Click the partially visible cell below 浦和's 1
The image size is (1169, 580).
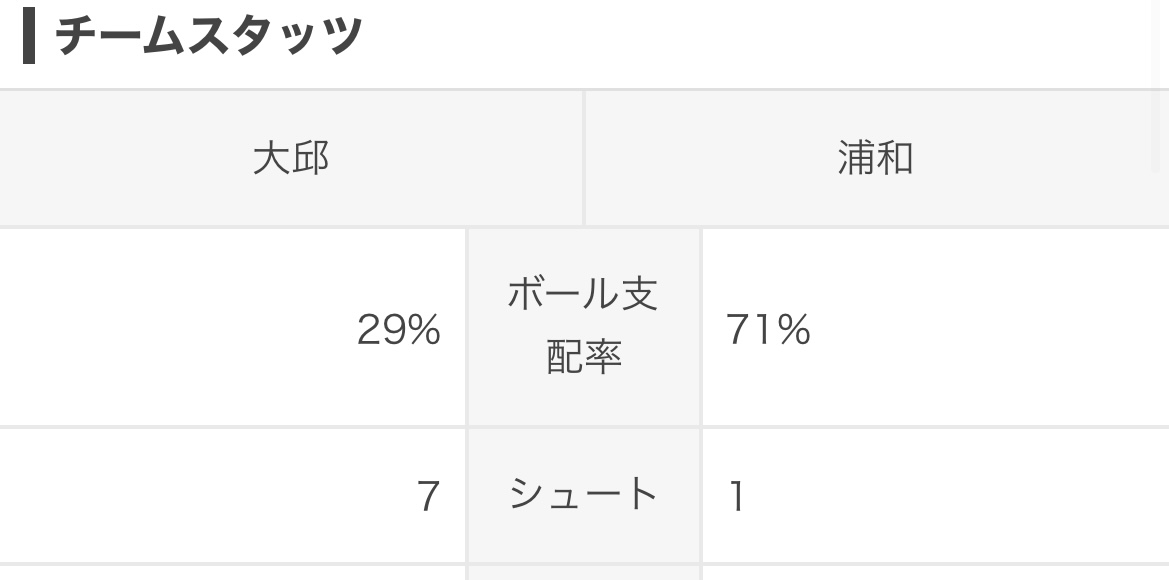(x=936, y=573)
